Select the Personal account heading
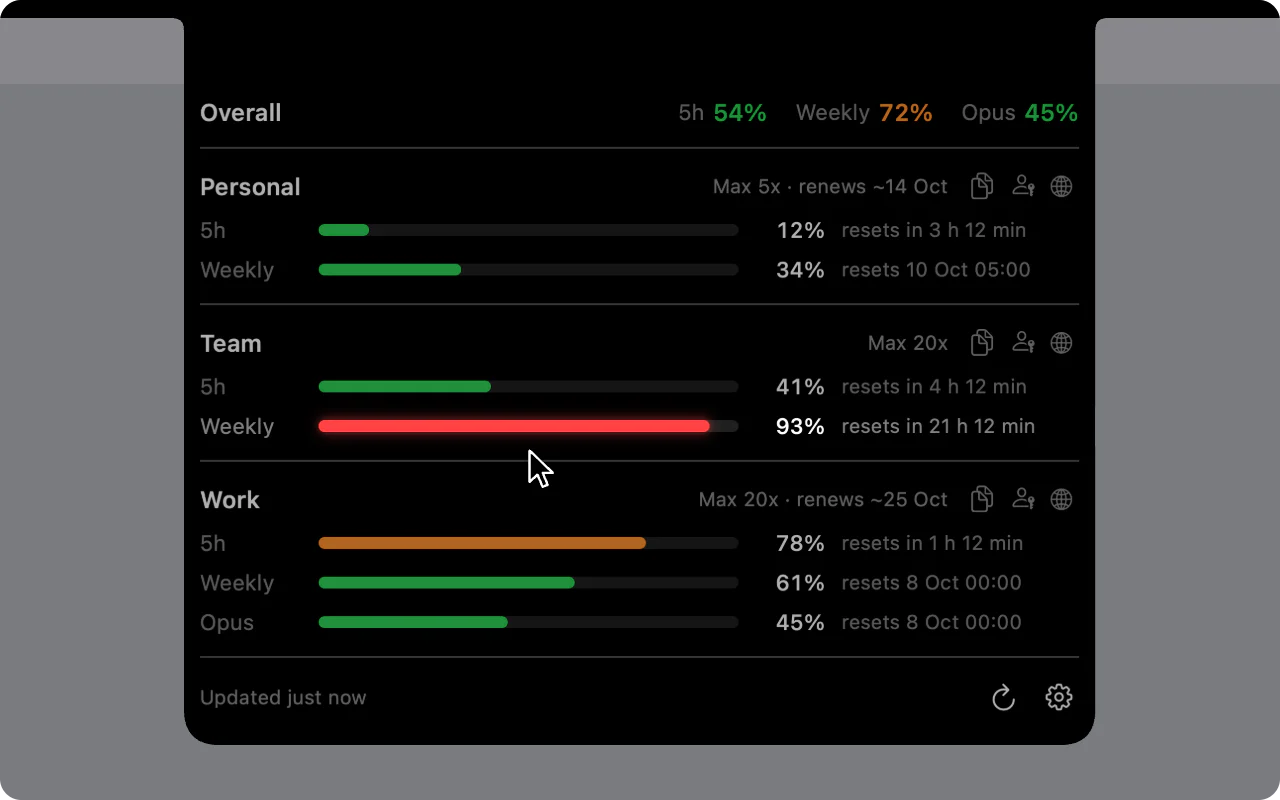 (250, 187)
